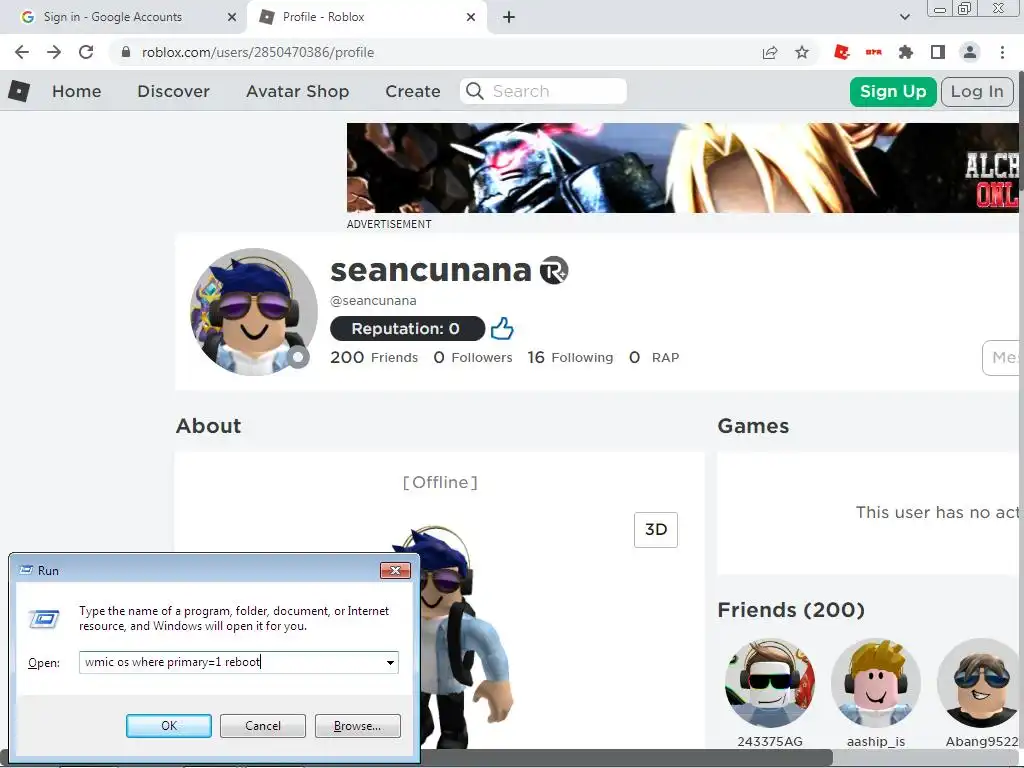Click the horizontal page scrollbar
The image size is (1024, 768).
pyautogui.click(x=418, y=758)
